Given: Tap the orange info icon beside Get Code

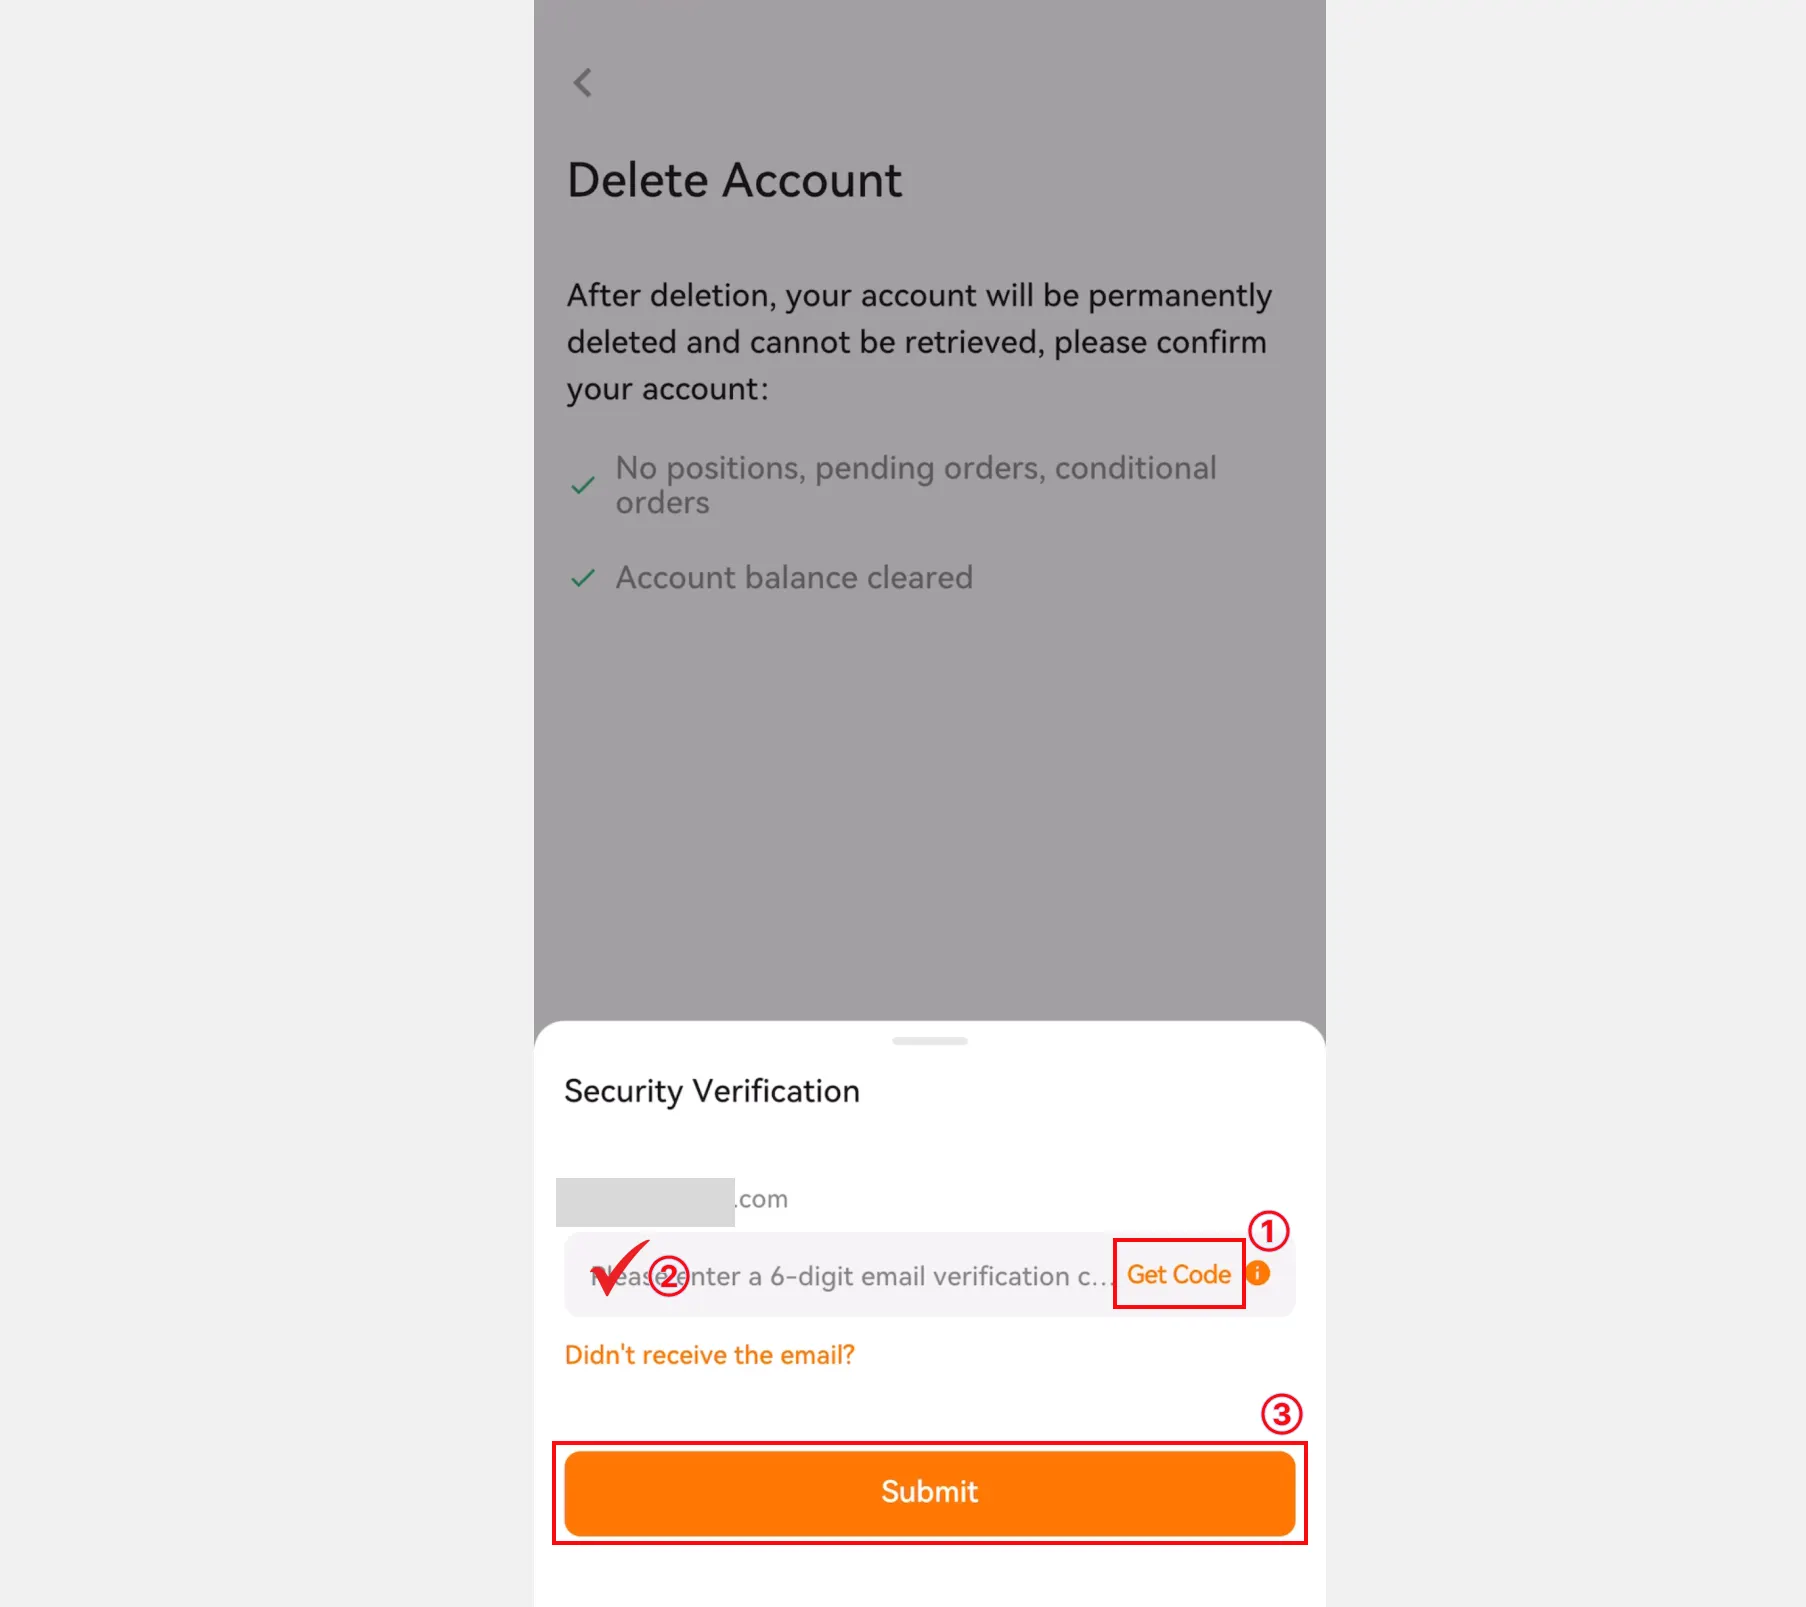Looking at the screenshot, I should click(1258, 1273).
